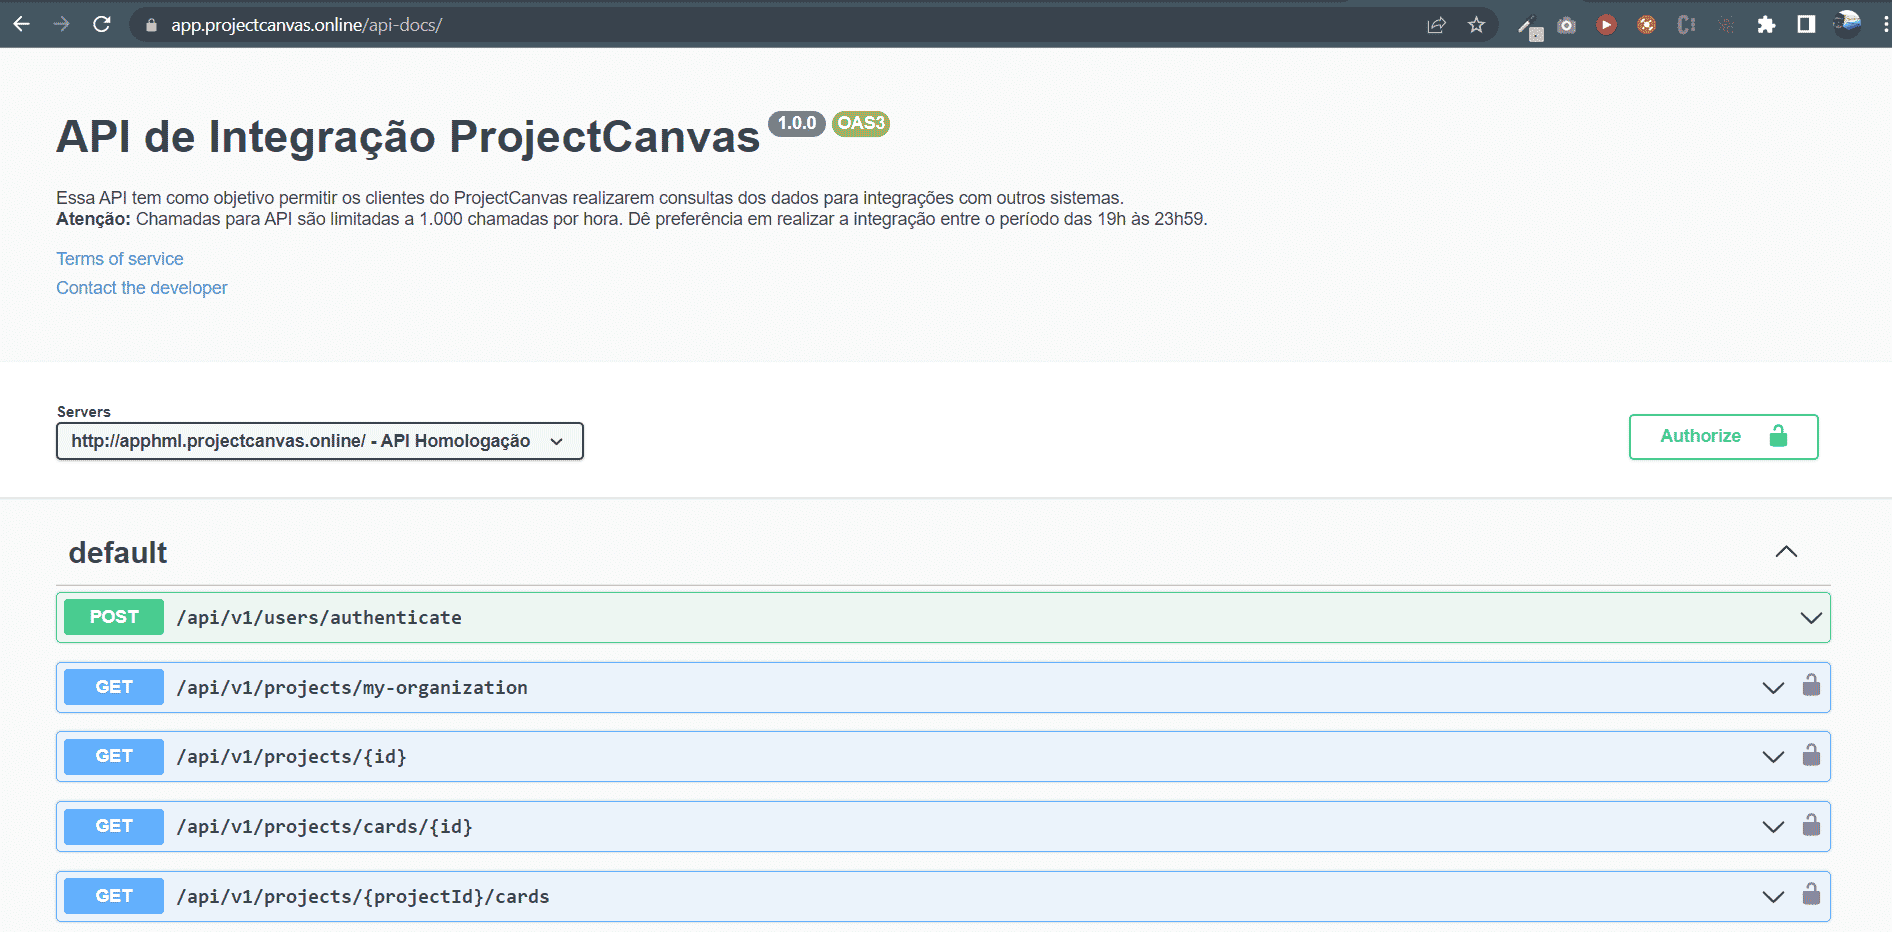Screen dimensions: 1892x932
Task: Click the authorization lock on projects/my-organization
Action: 1811,686
